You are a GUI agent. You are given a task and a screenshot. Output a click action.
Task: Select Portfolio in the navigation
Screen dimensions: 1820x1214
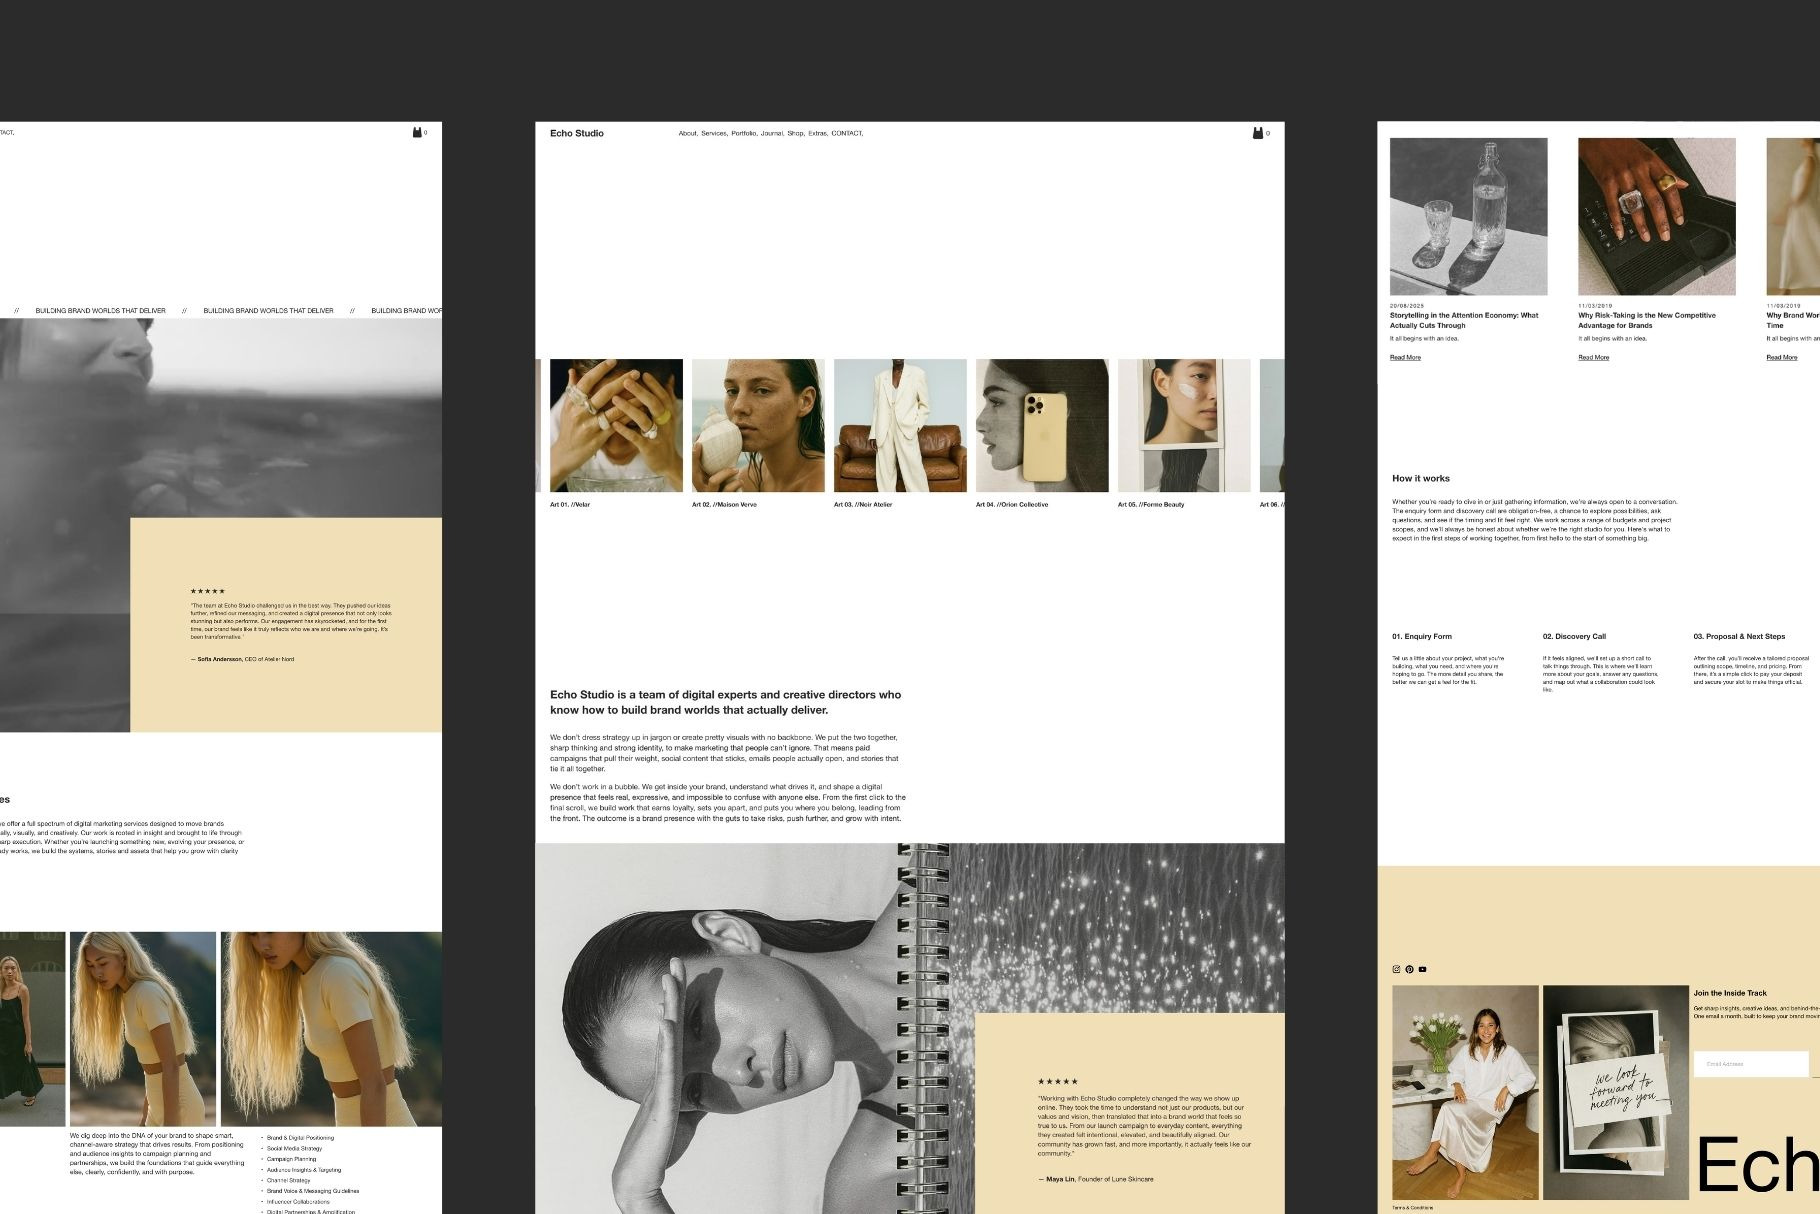[744, 133]
